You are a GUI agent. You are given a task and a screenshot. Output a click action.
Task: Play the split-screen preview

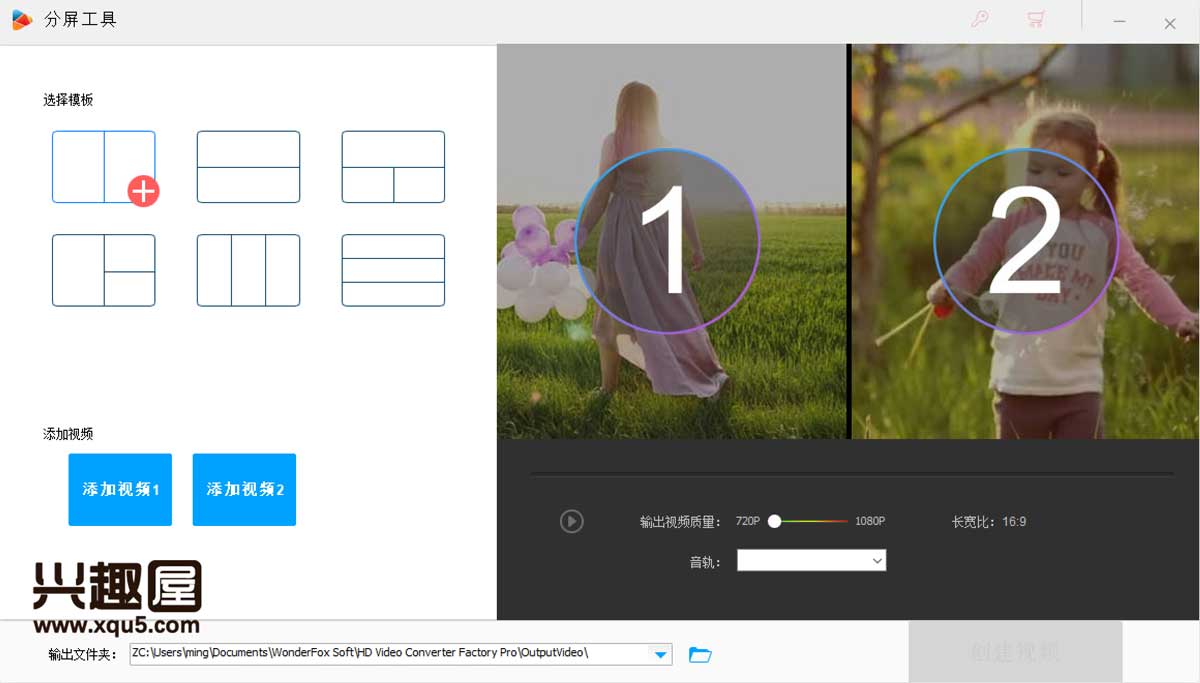click(571, 521)
